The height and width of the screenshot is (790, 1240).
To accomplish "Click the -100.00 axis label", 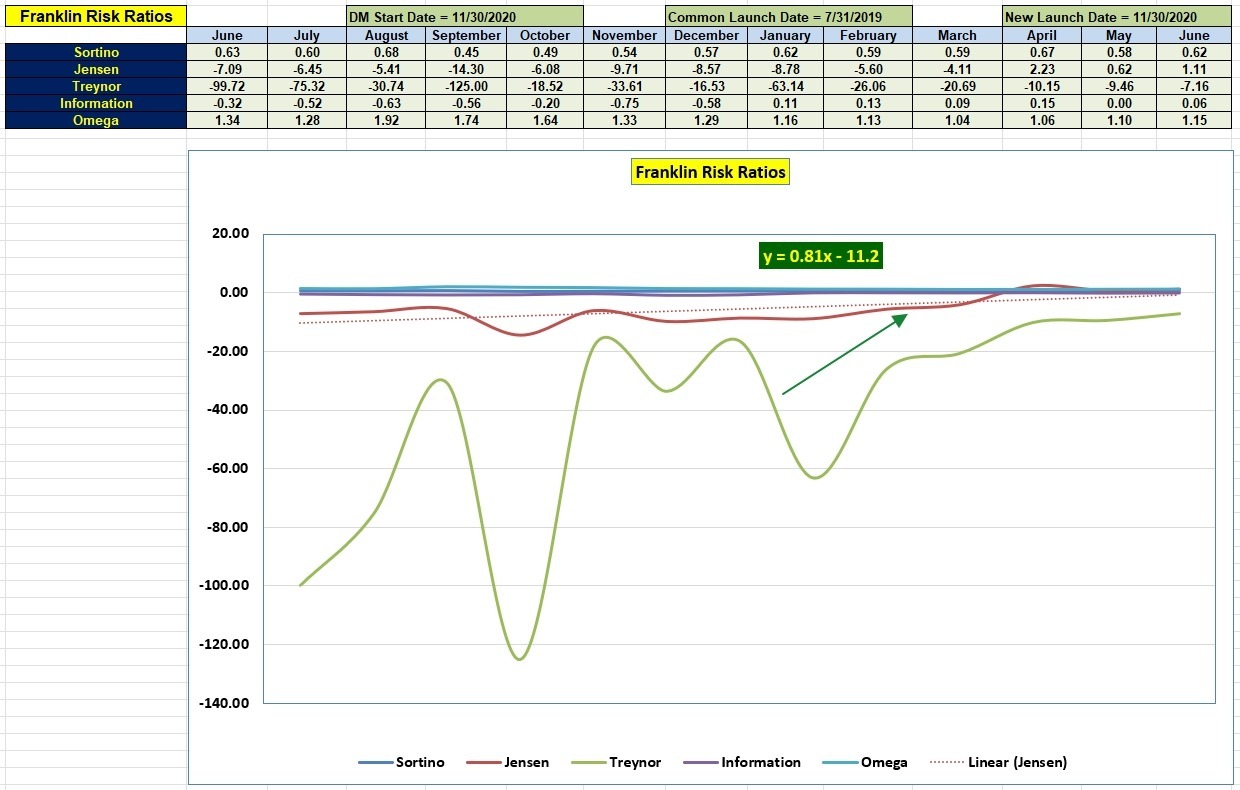I will coord(225,586).
